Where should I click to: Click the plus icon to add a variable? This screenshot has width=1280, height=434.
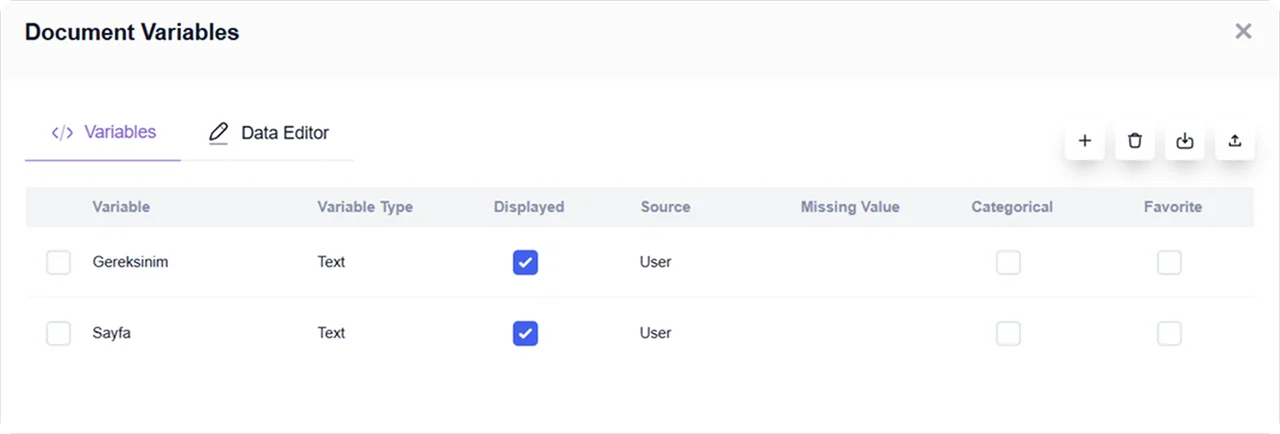point(1085,141)
